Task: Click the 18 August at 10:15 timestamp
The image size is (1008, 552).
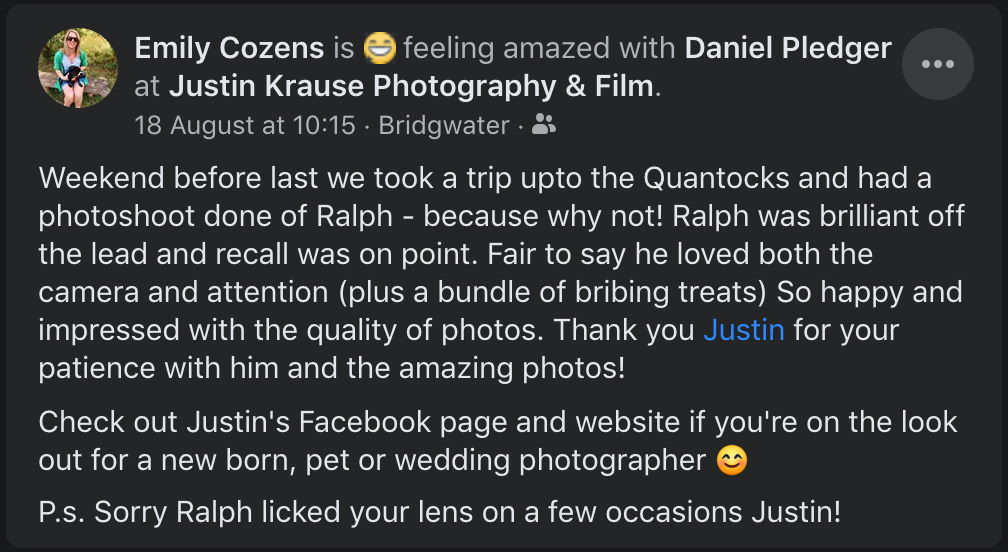Action: [245, 126]
